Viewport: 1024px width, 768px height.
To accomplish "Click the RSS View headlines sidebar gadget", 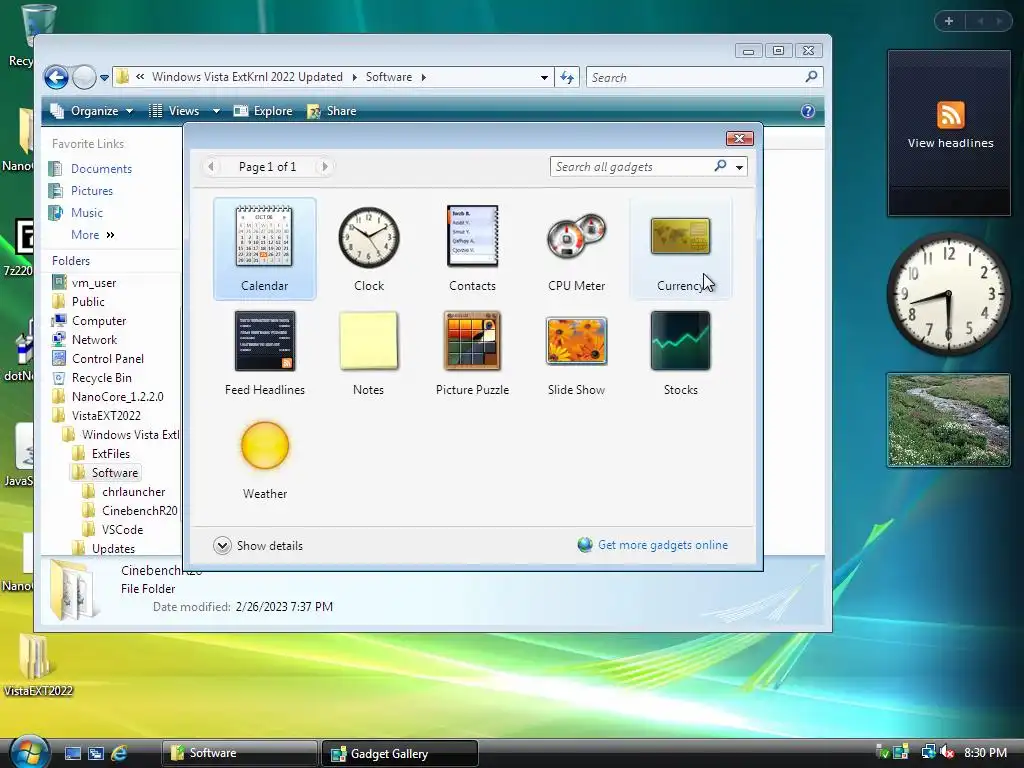I will (x=949, y=133).
